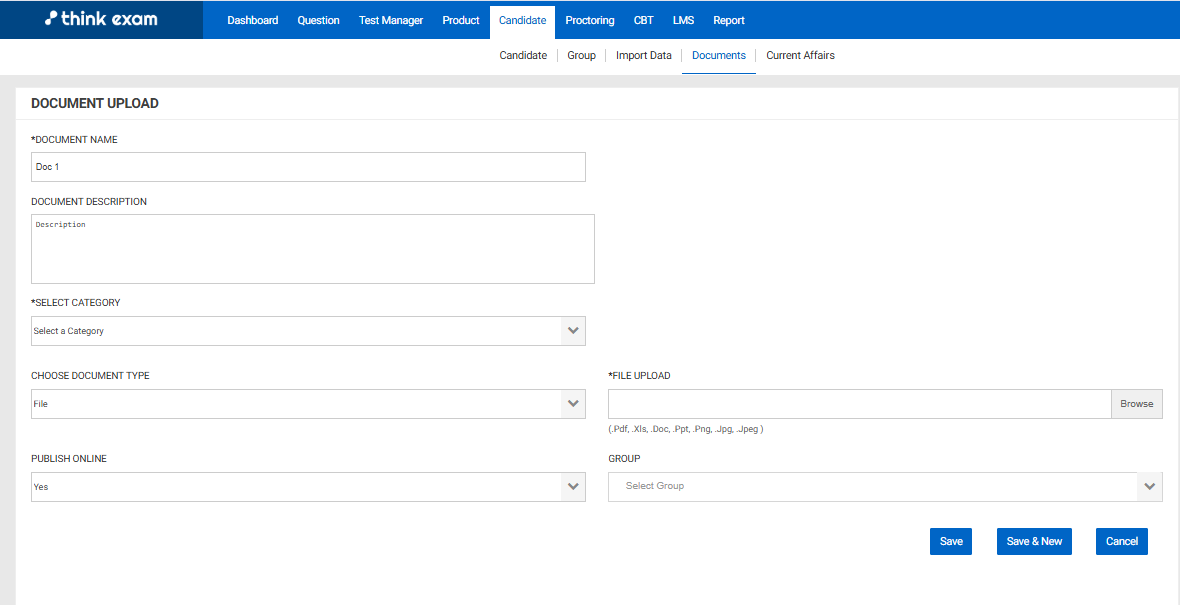Screen dimensions: 1180x605
Task: Open the Publish Online dropdown
Action: [308, 487]
